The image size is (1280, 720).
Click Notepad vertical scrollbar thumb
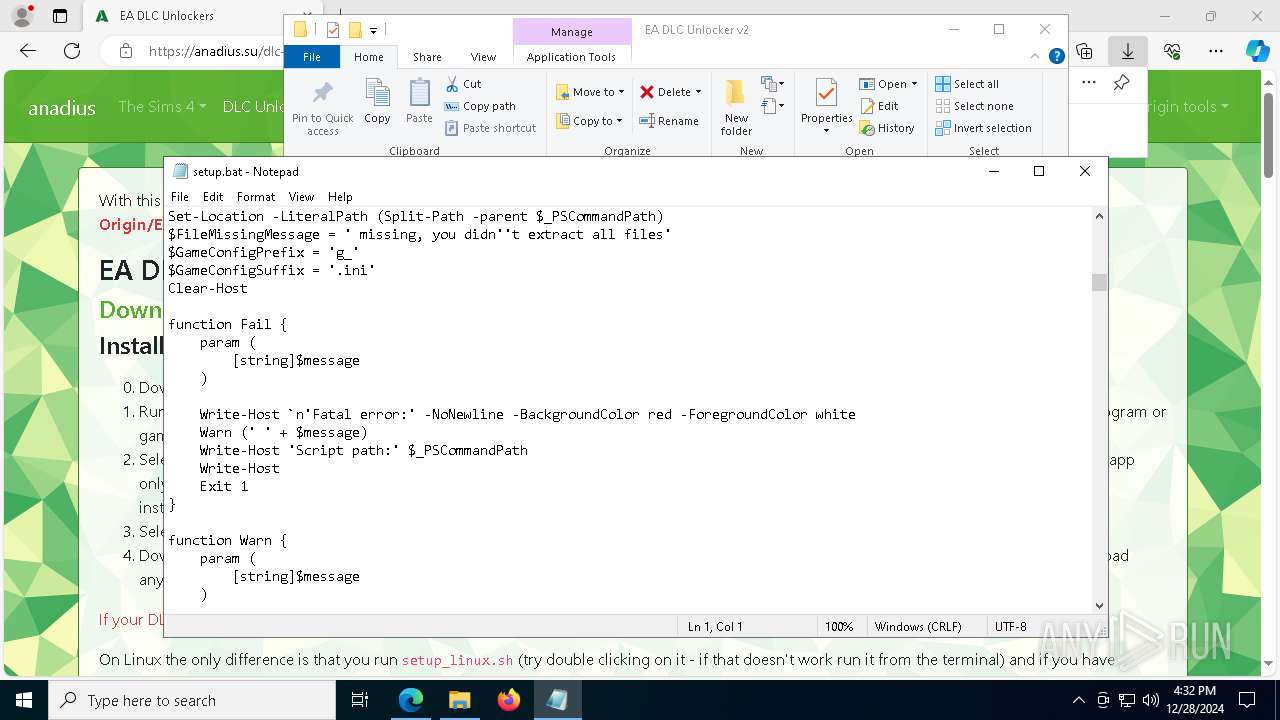tap(1099, 283)
